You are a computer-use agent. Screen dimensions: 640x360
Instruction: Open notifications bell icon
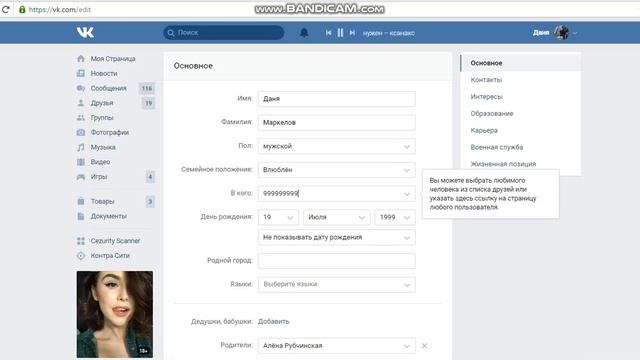pos(304,33)
